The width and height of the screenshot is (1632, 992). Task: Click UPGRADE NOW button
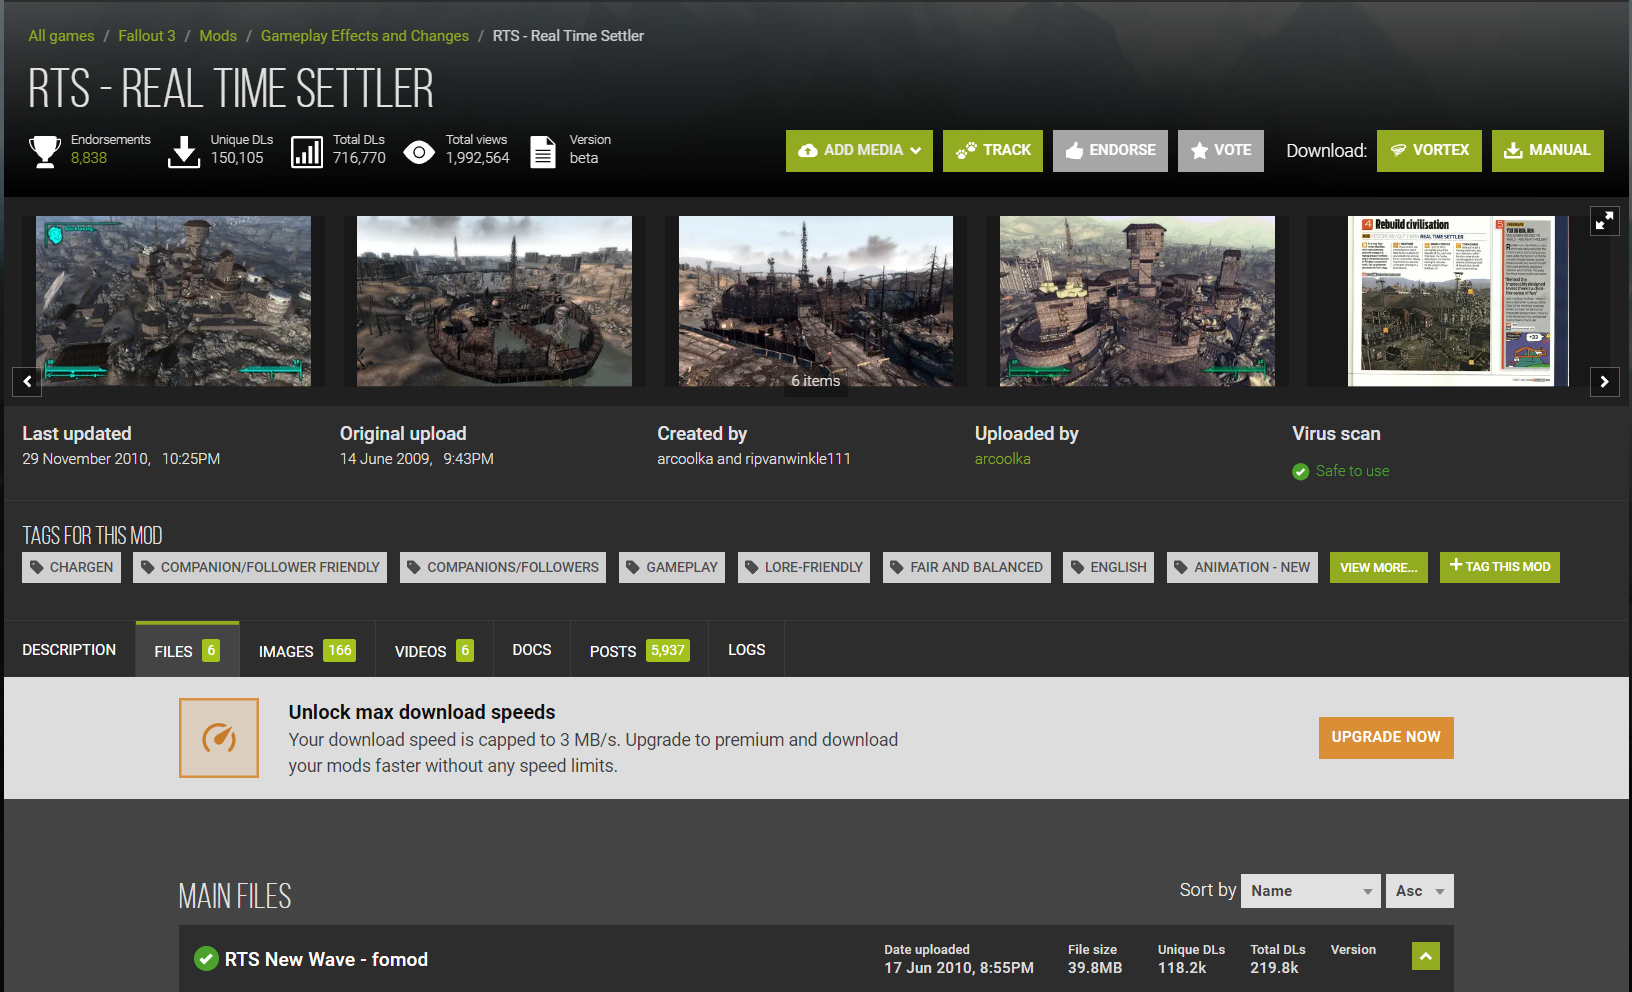tap(1386, 738)
